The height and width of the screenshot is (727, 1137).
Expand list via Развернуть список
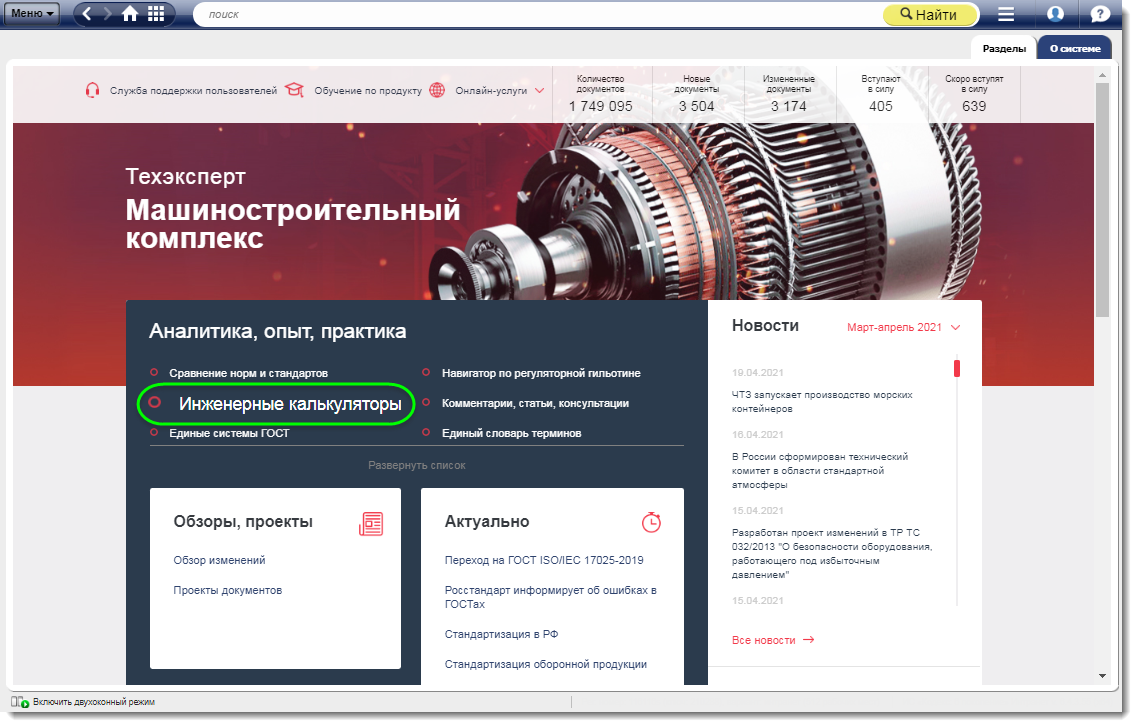(416, 465)
